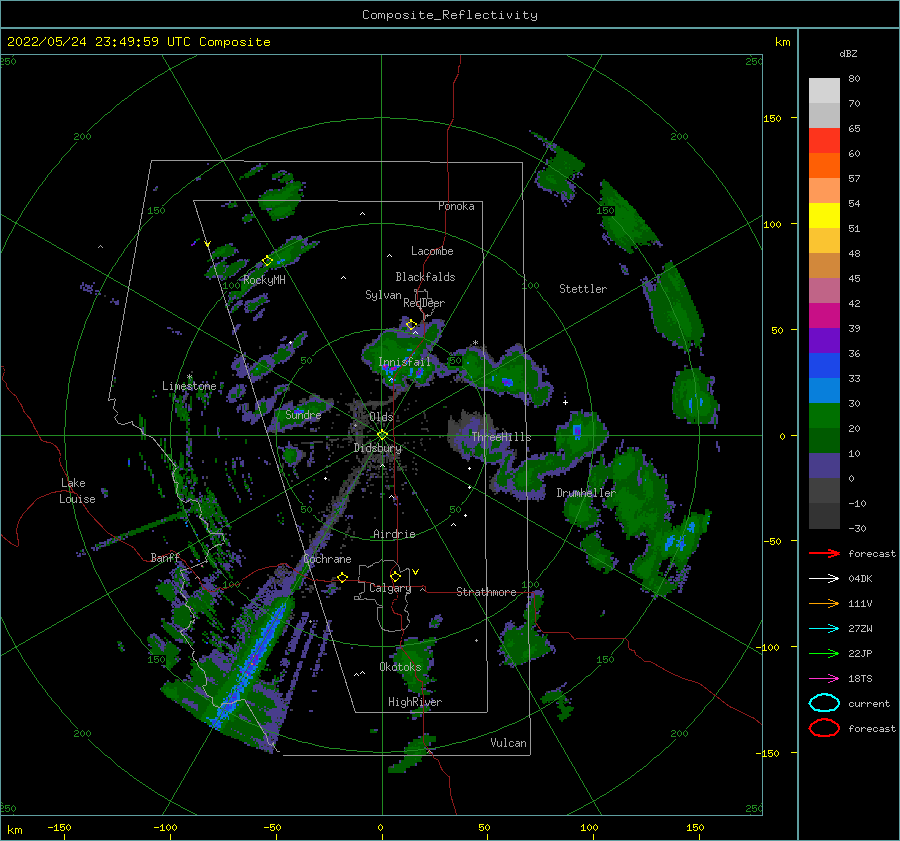Click the HighRiver label
Viewport: 900px width, 841px height.
pos(415,702)
